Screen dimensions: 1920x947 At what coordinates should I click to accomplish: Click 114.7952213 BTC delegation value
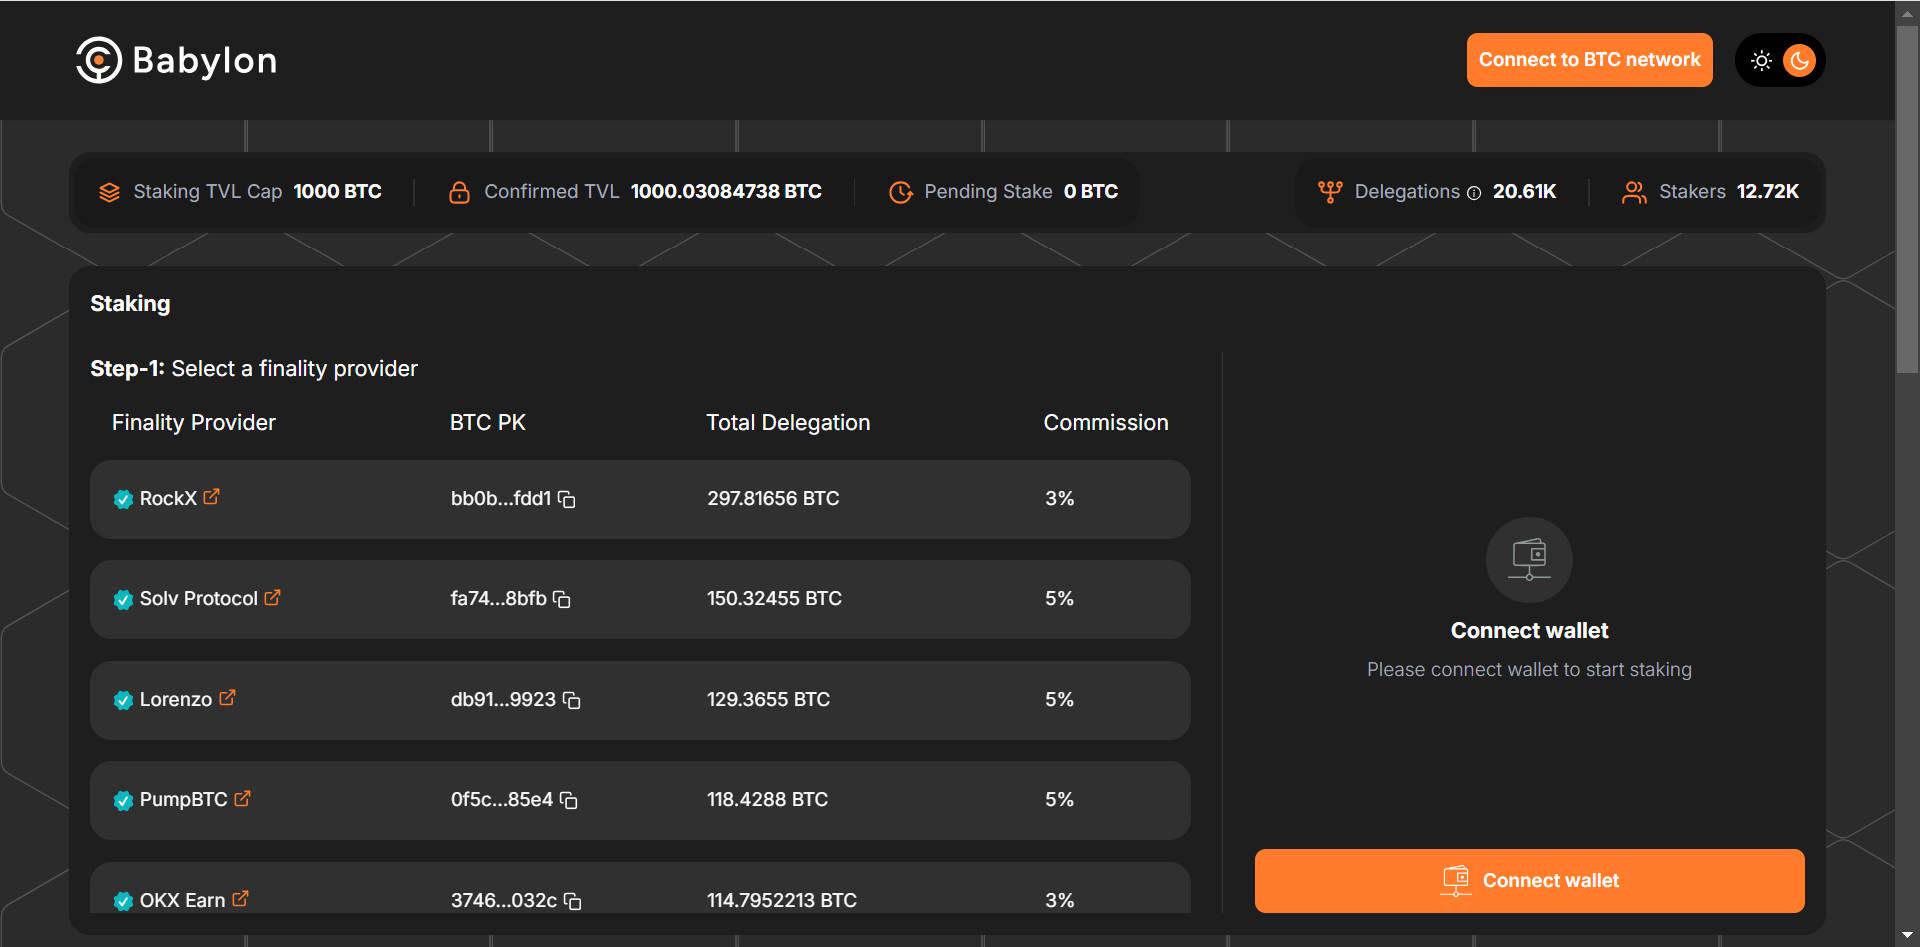pyautogui.click(x=782, y=900)
